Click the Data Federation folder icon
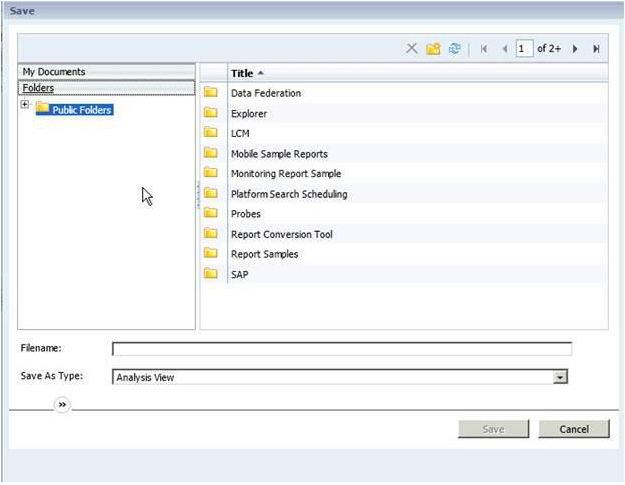This screenshot has height=485, width=625. tap(210, 92)
